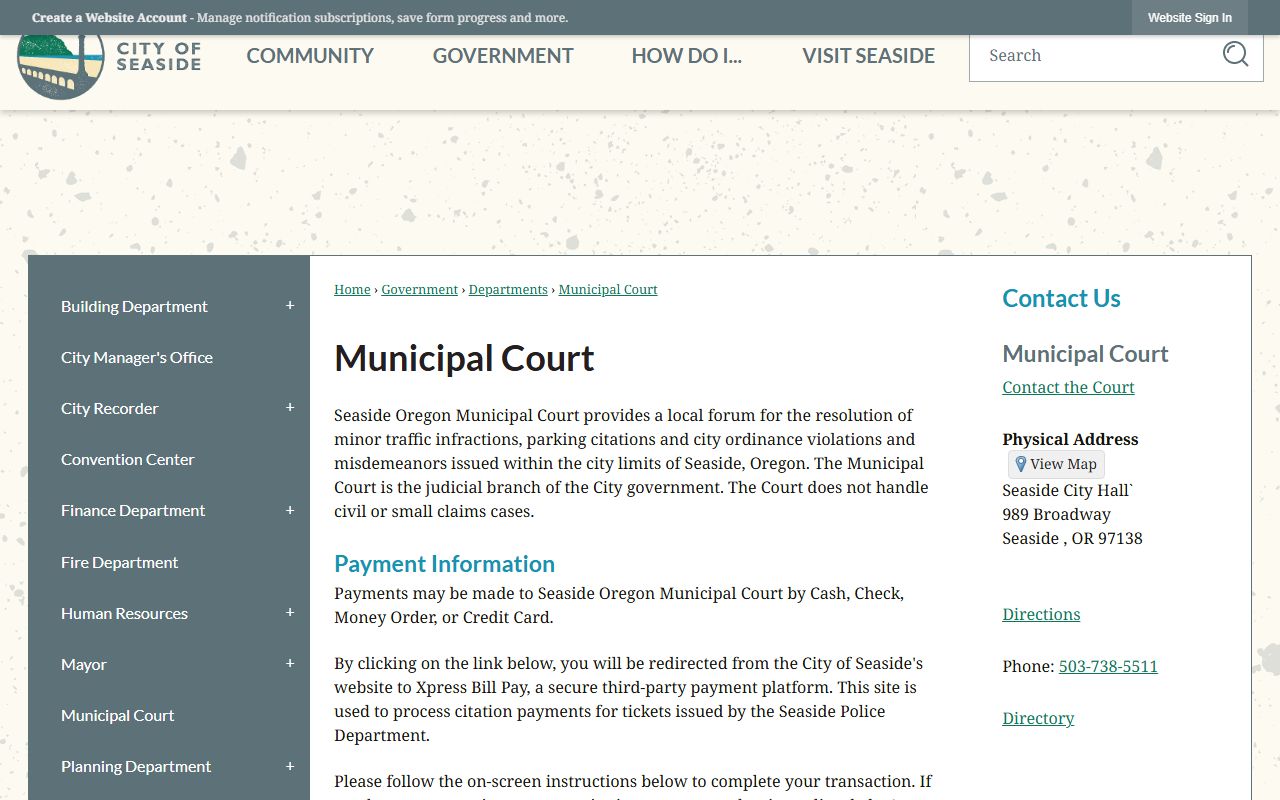Open the Government menu

point(503,56)
